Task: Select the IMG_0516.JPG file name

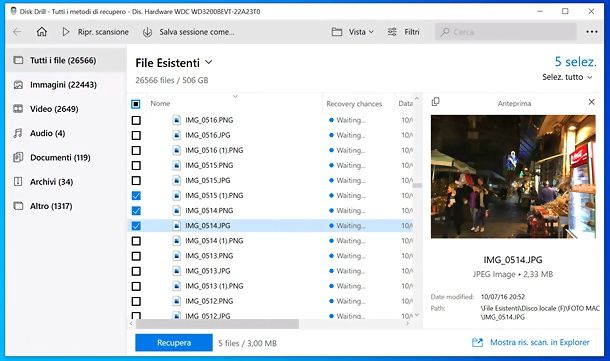Action: pyautogui.click(x=207, y=135)
